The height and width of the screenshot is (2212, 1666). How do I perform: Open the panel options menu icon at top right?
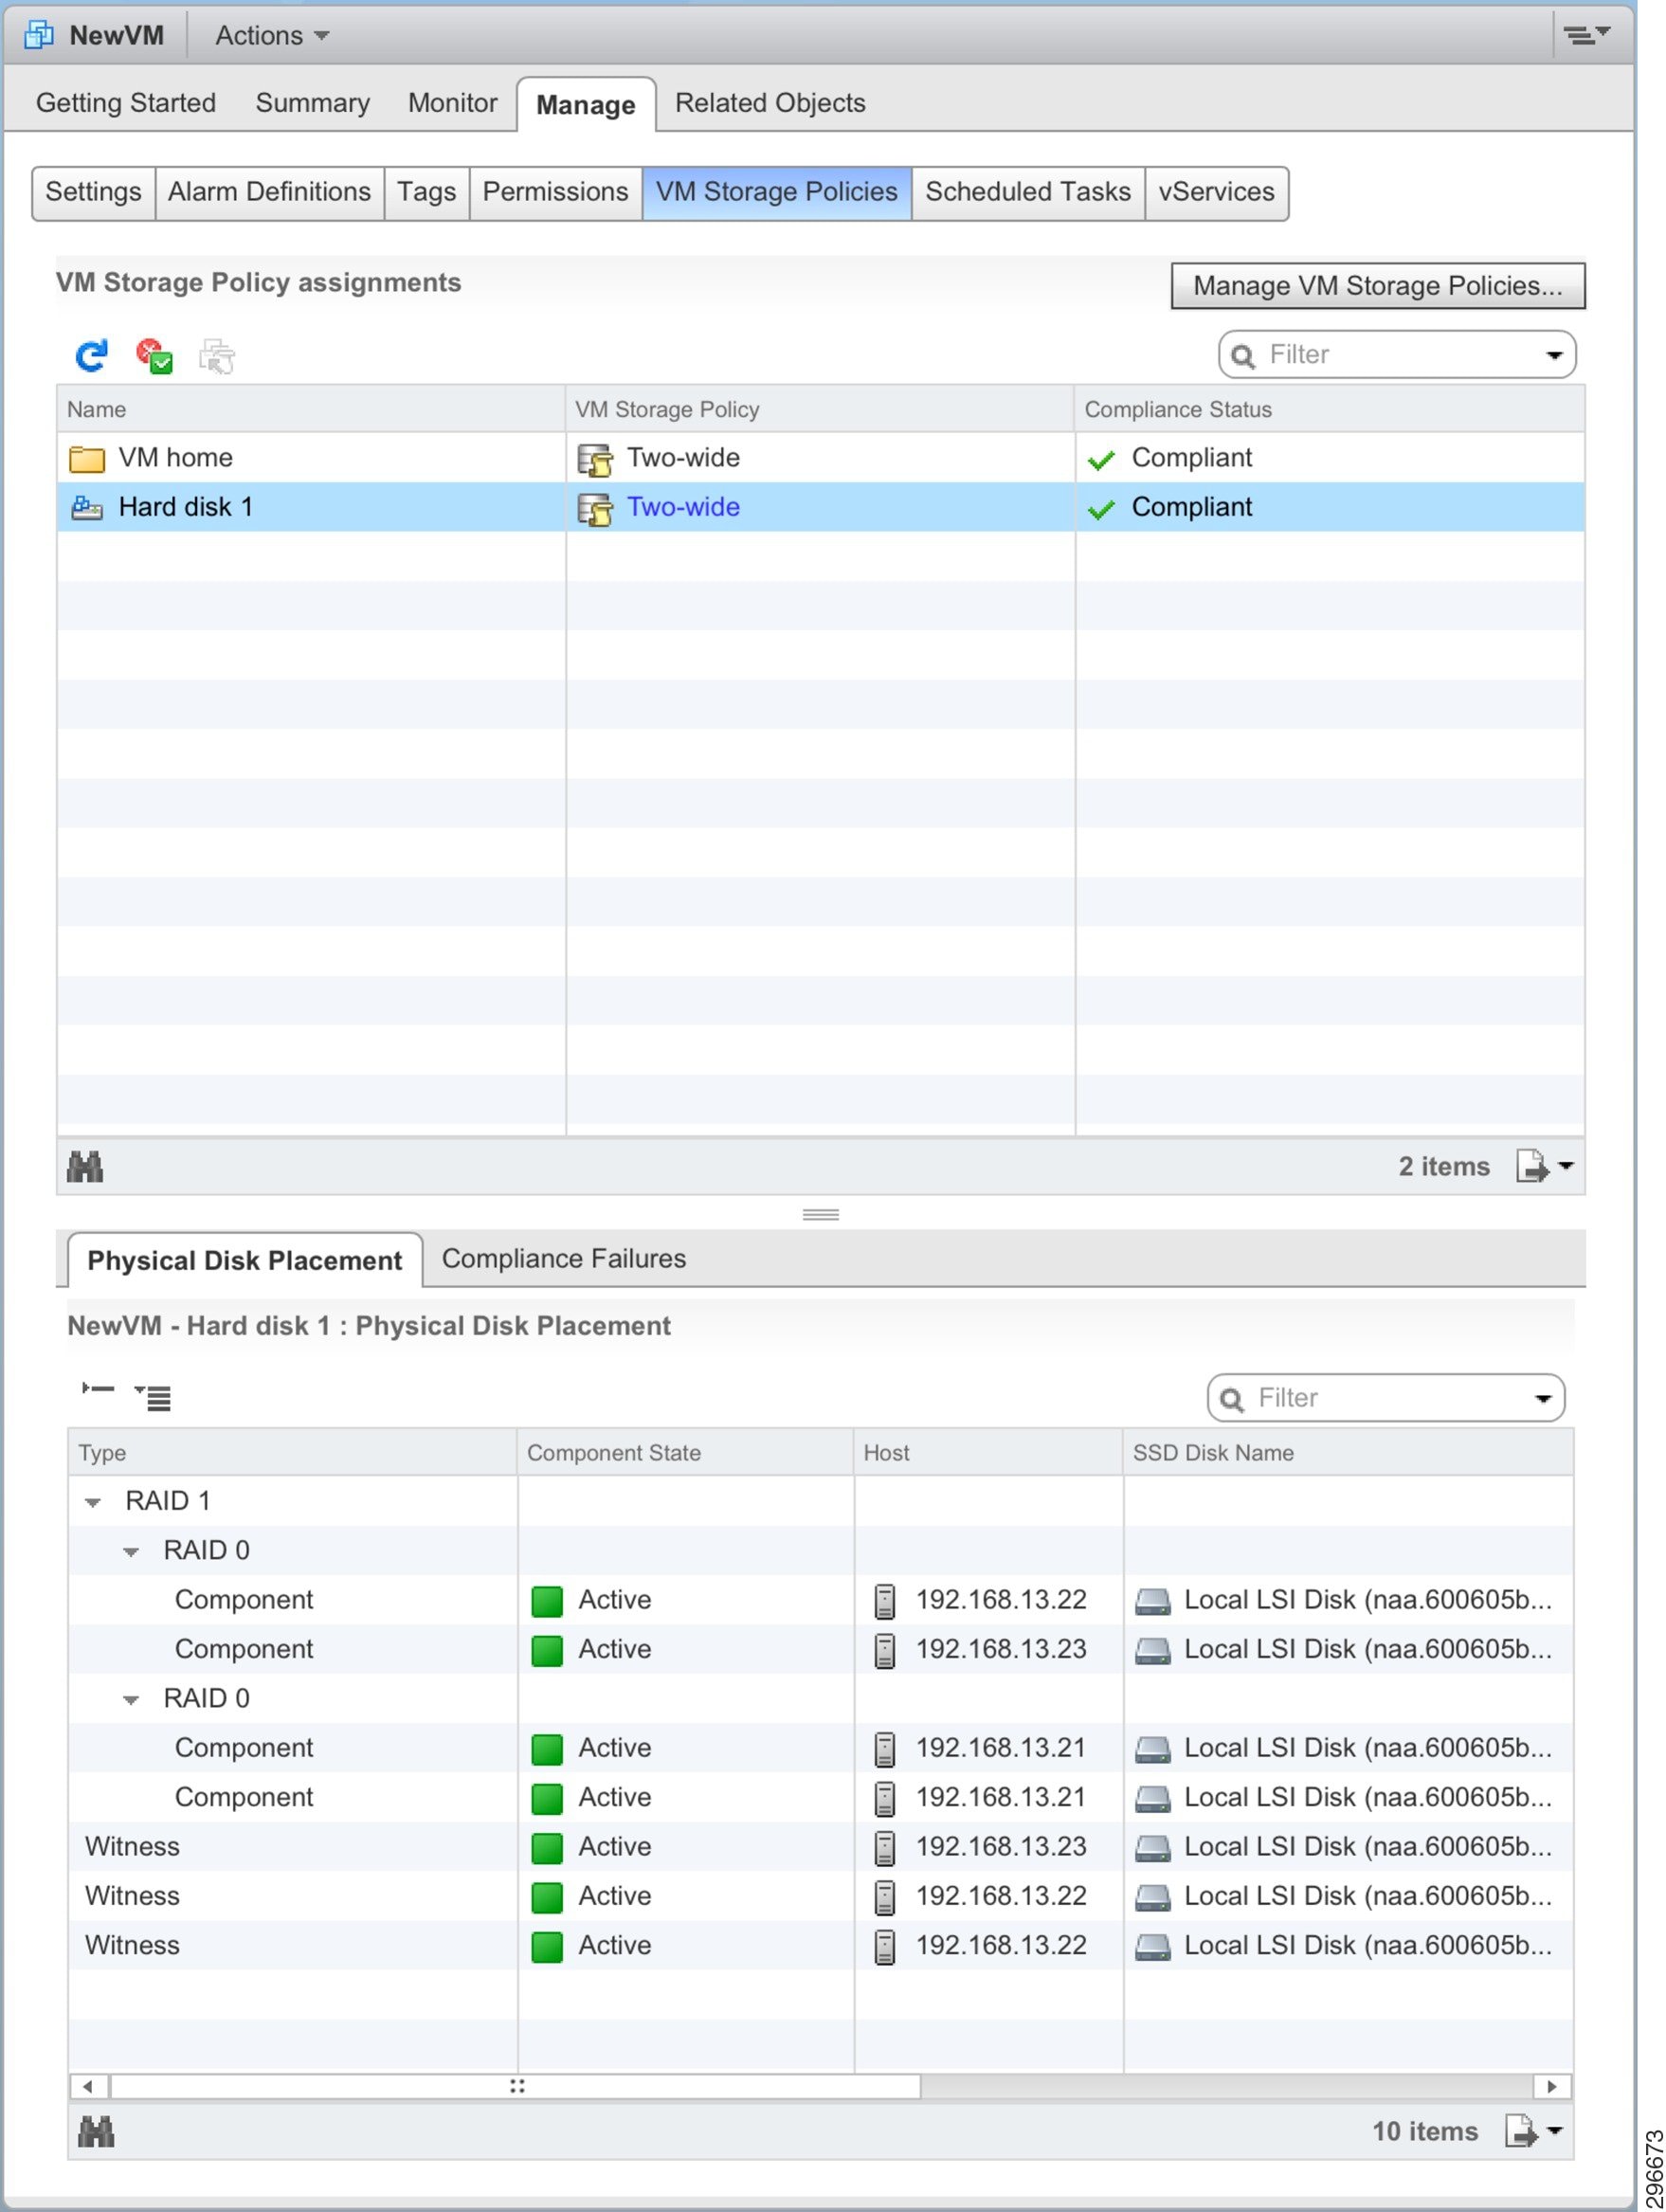1587,35
